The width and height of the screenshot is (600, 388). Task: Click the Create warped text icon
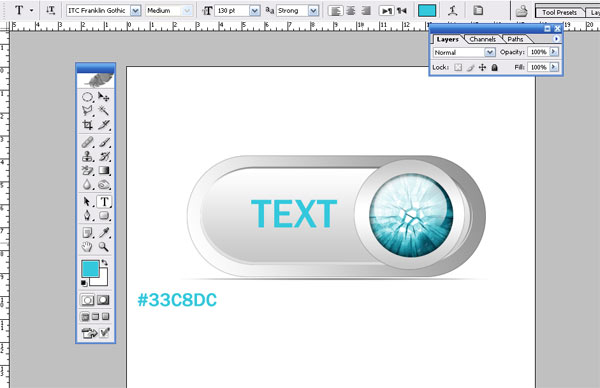point(453,11)
